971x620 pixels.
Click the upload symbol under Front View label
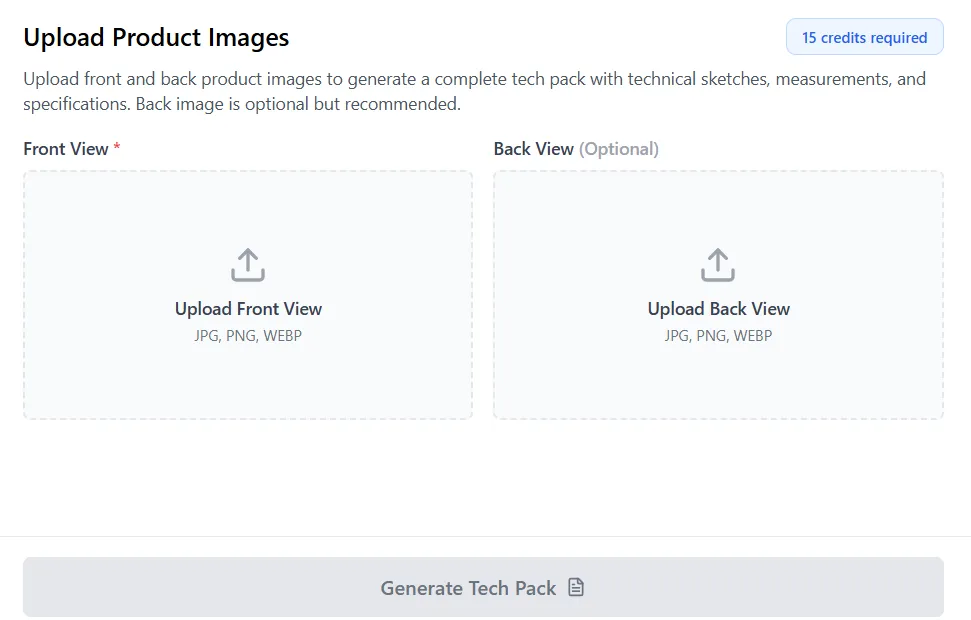pos(247,264)
